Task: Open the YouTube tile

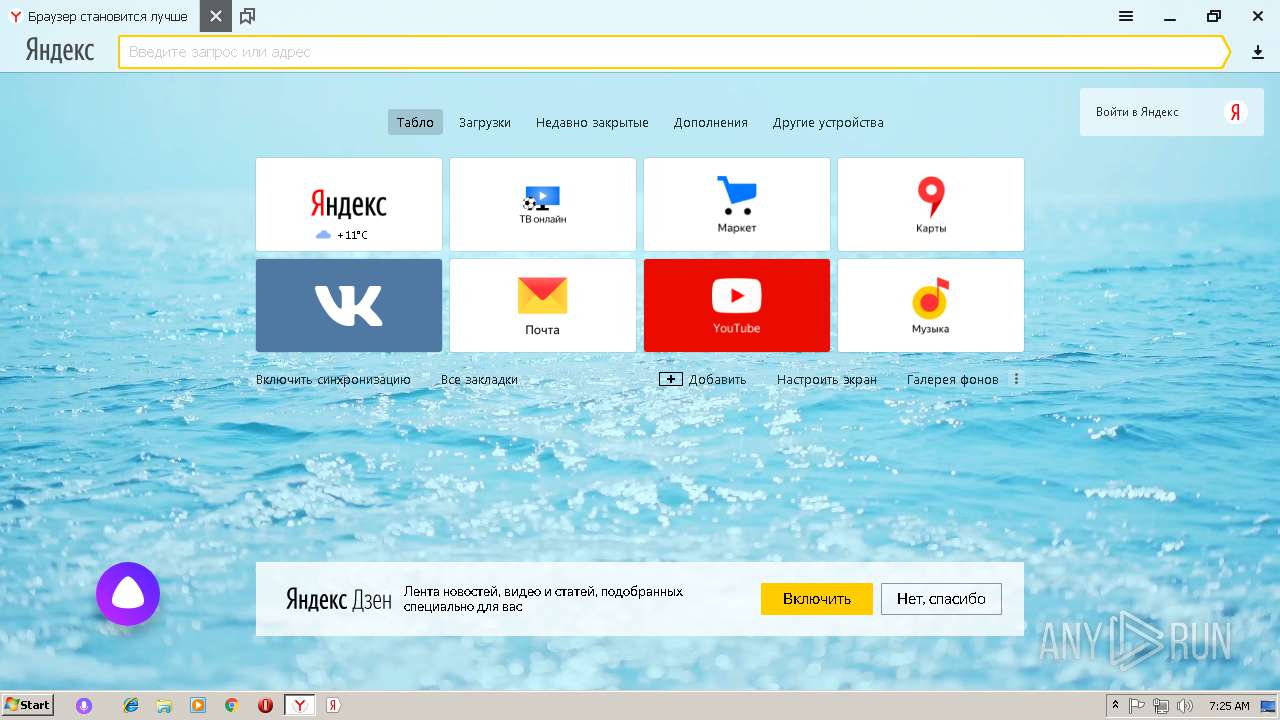Action: click(x=737, y=306)
